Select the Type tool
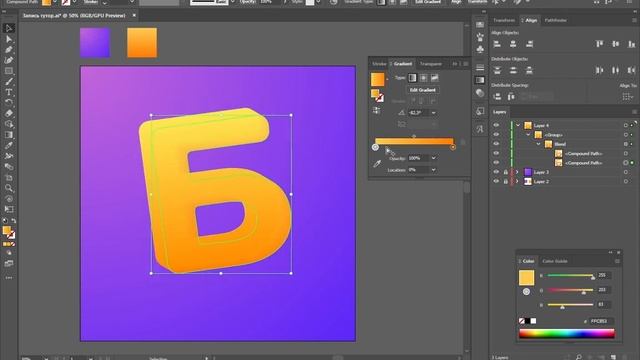Screen dimensions: 640x360 coord(9,92)
